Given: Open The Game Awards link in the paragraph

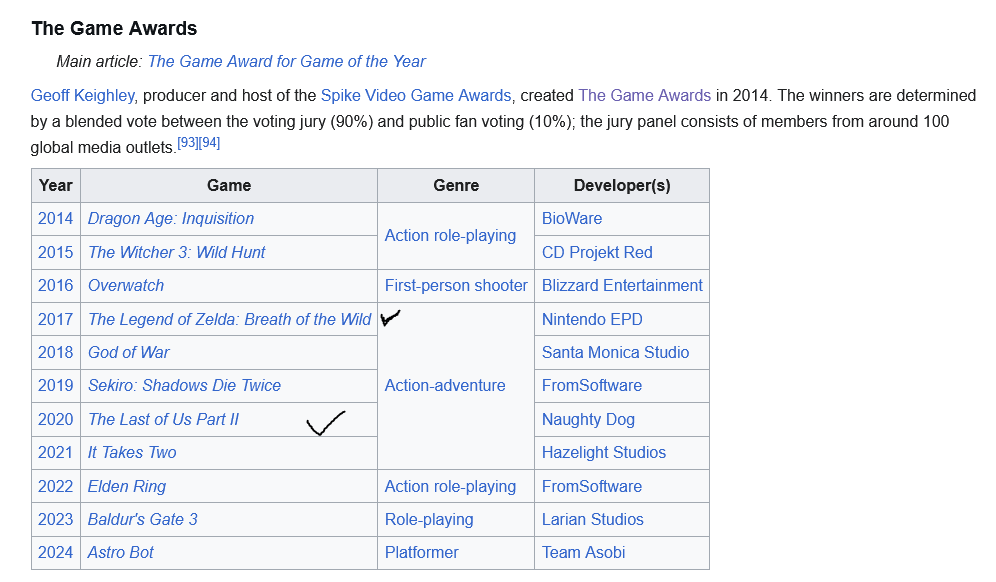Looking at the screenshot, I should tap(644, 95).
